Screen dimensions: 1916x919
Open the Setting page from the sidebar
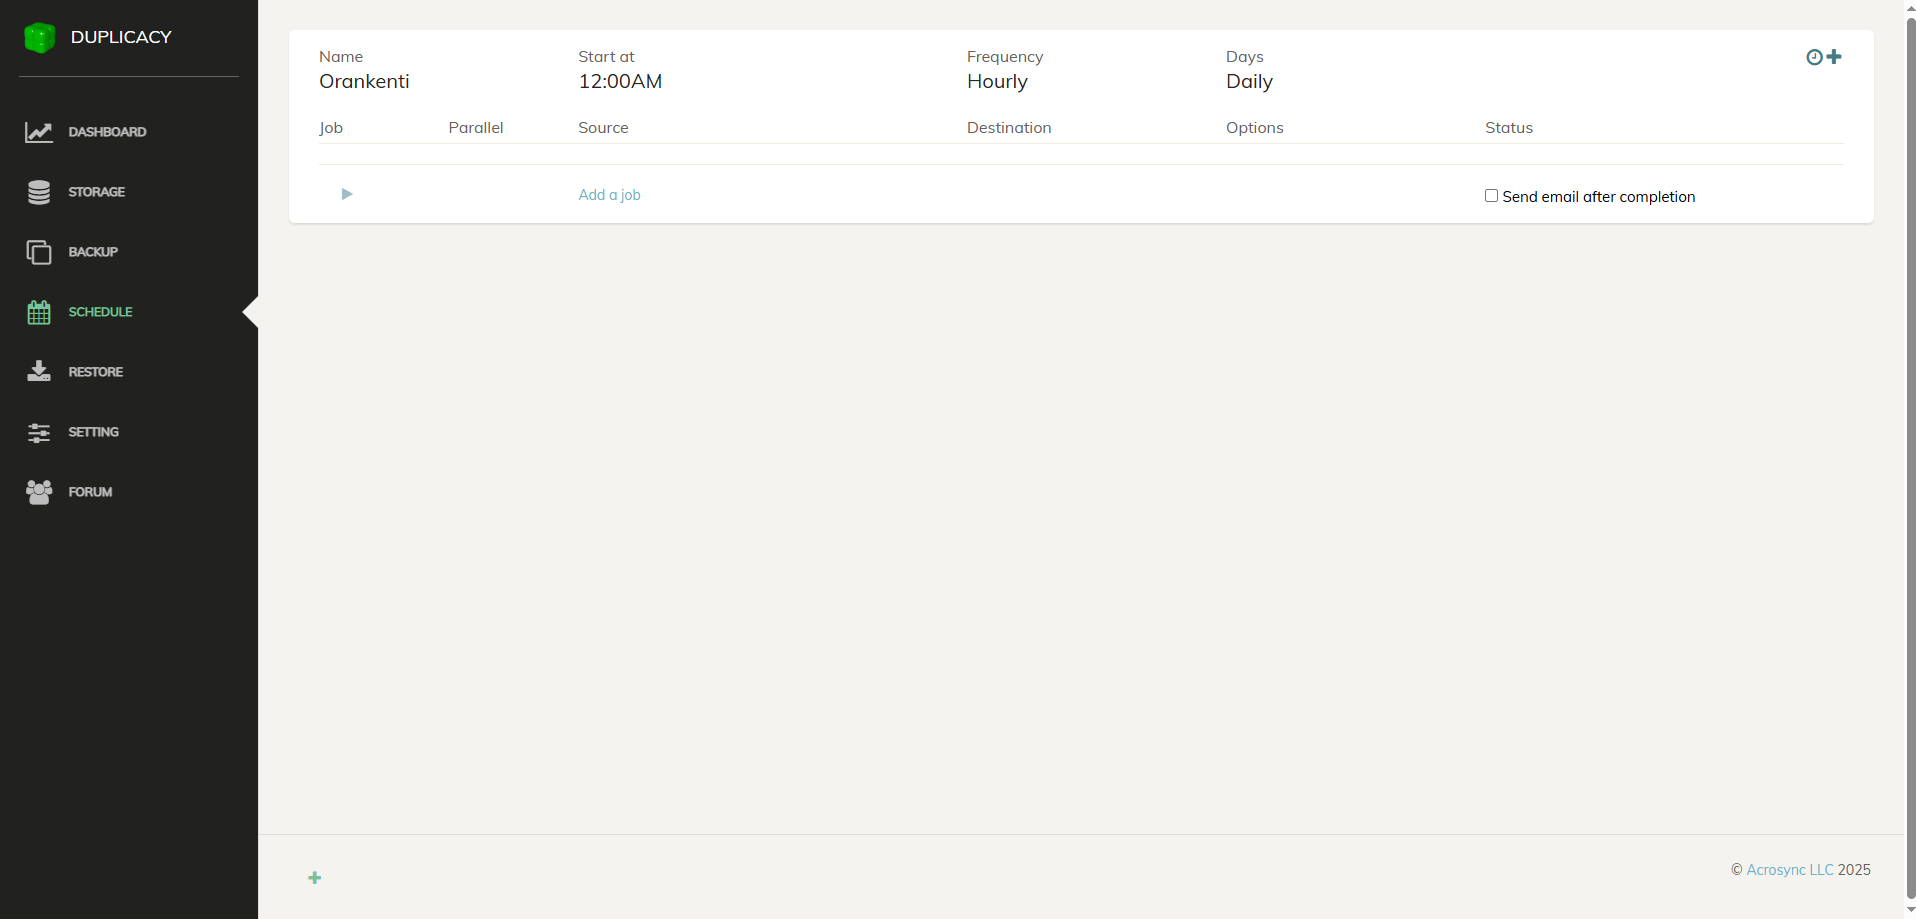[x=93, y=432]
